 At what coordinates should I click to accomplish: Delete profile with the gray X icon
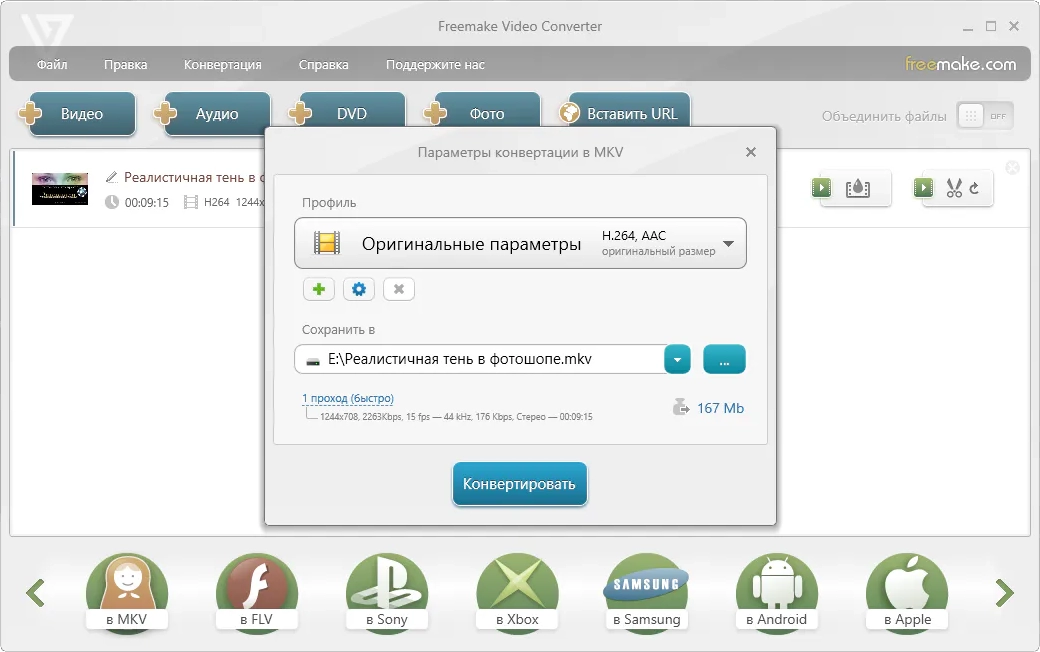click(x=399, y=289)
